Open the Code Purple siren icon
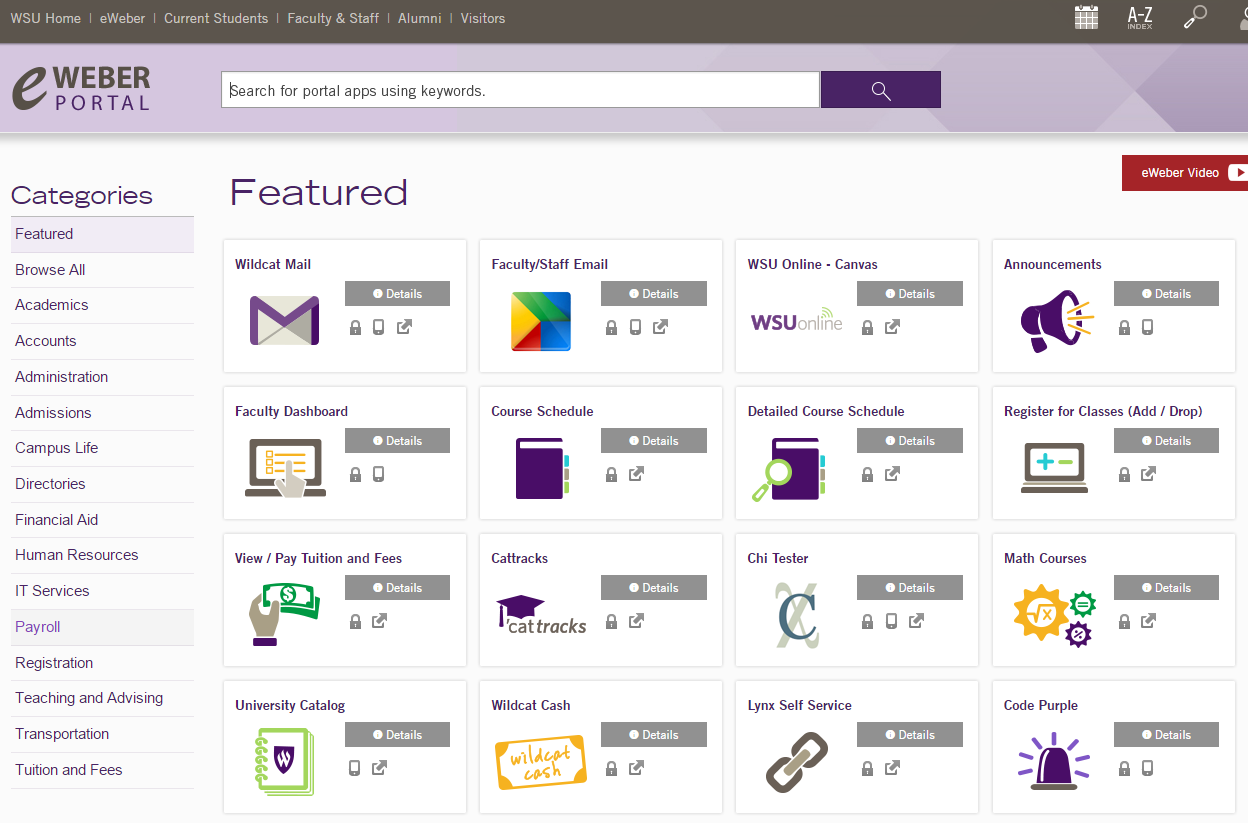This screenshot has height=823, width=1248. click(x=1053, y=762)
